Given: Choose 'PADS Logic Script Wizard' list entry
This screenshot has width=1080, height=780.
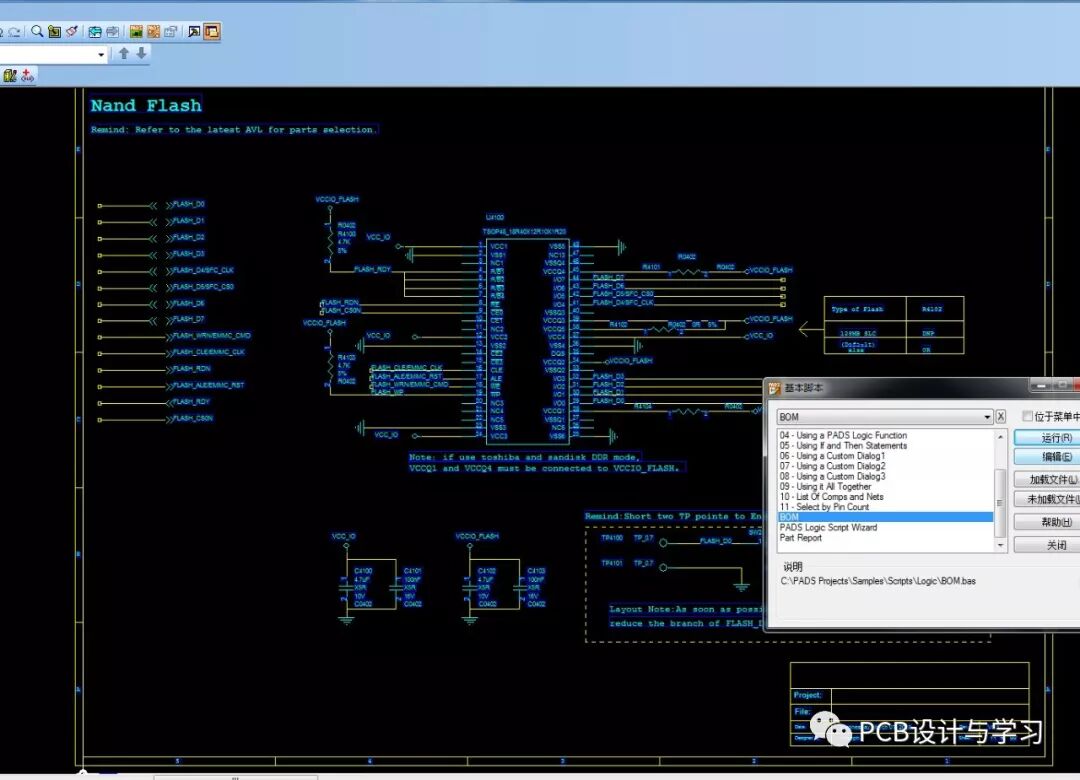Looking at the screenshot, I should click(x=828, y=527).
